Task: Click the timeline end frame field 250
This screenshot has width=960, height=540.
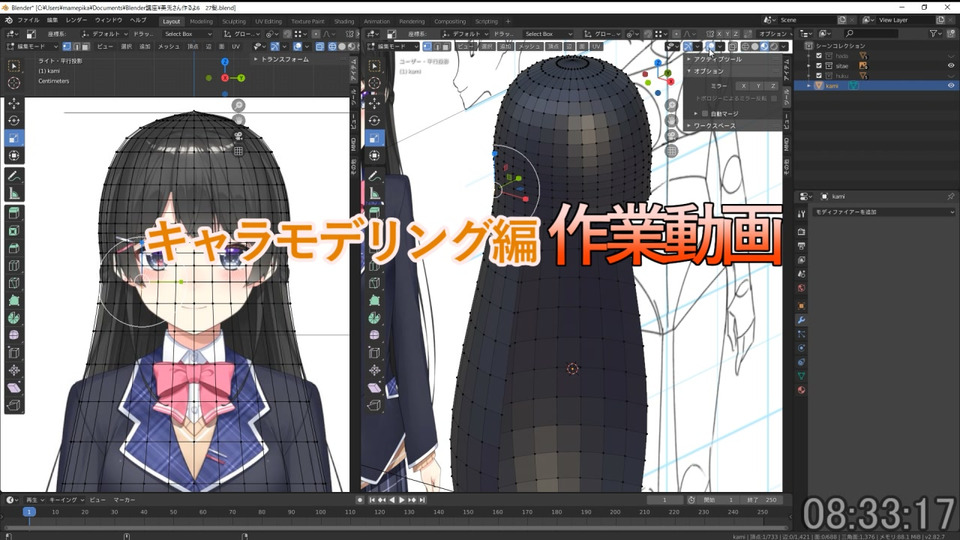Action: coord(763,500)
